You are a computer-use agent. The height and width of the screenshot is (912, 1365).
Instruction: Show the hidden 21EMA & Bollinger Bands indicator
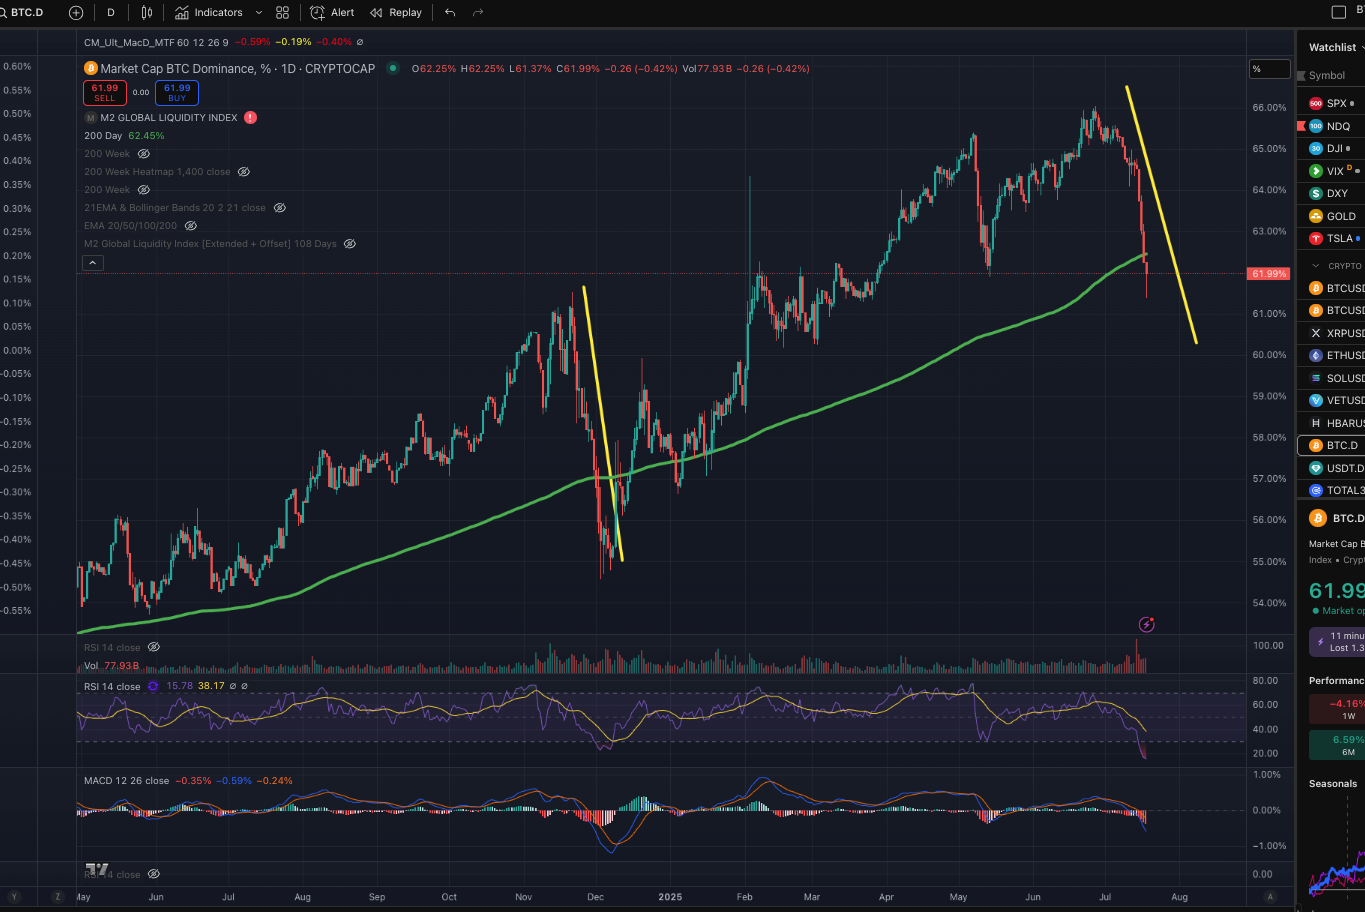[280, 207]
